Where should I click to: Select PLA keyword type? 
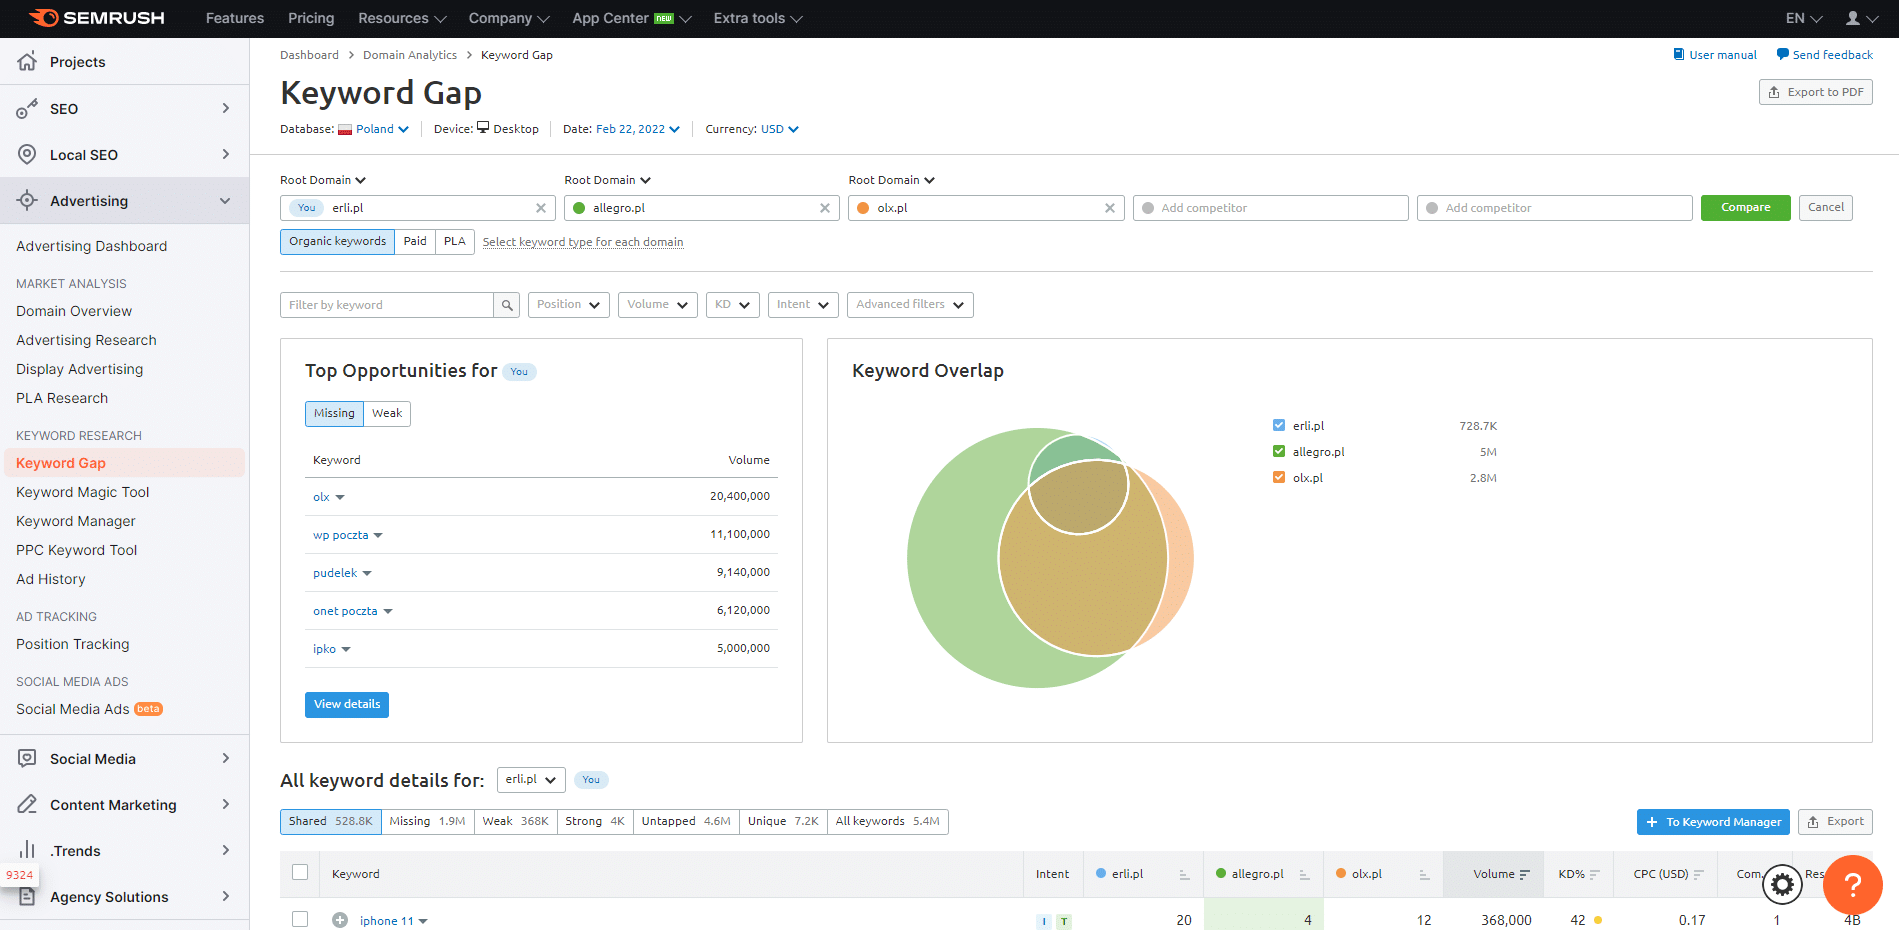pos(455,242)
